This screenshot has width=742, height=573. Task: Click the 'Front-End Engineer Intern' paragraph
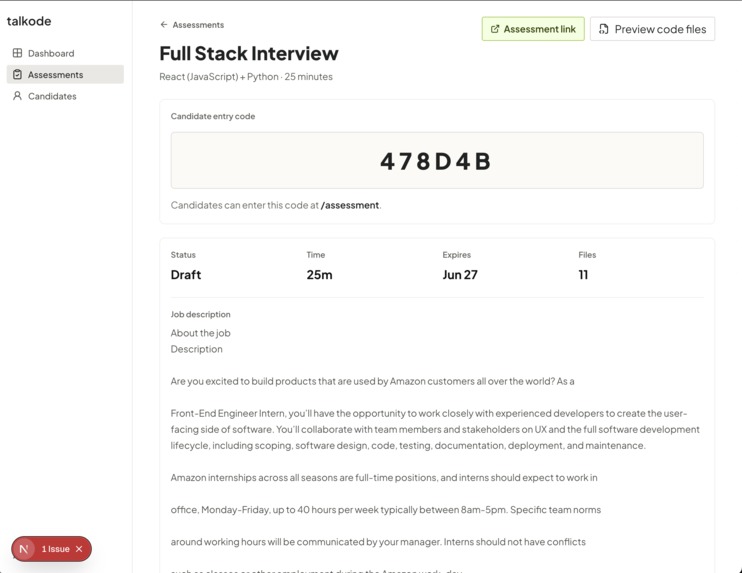tap(435, 430)
